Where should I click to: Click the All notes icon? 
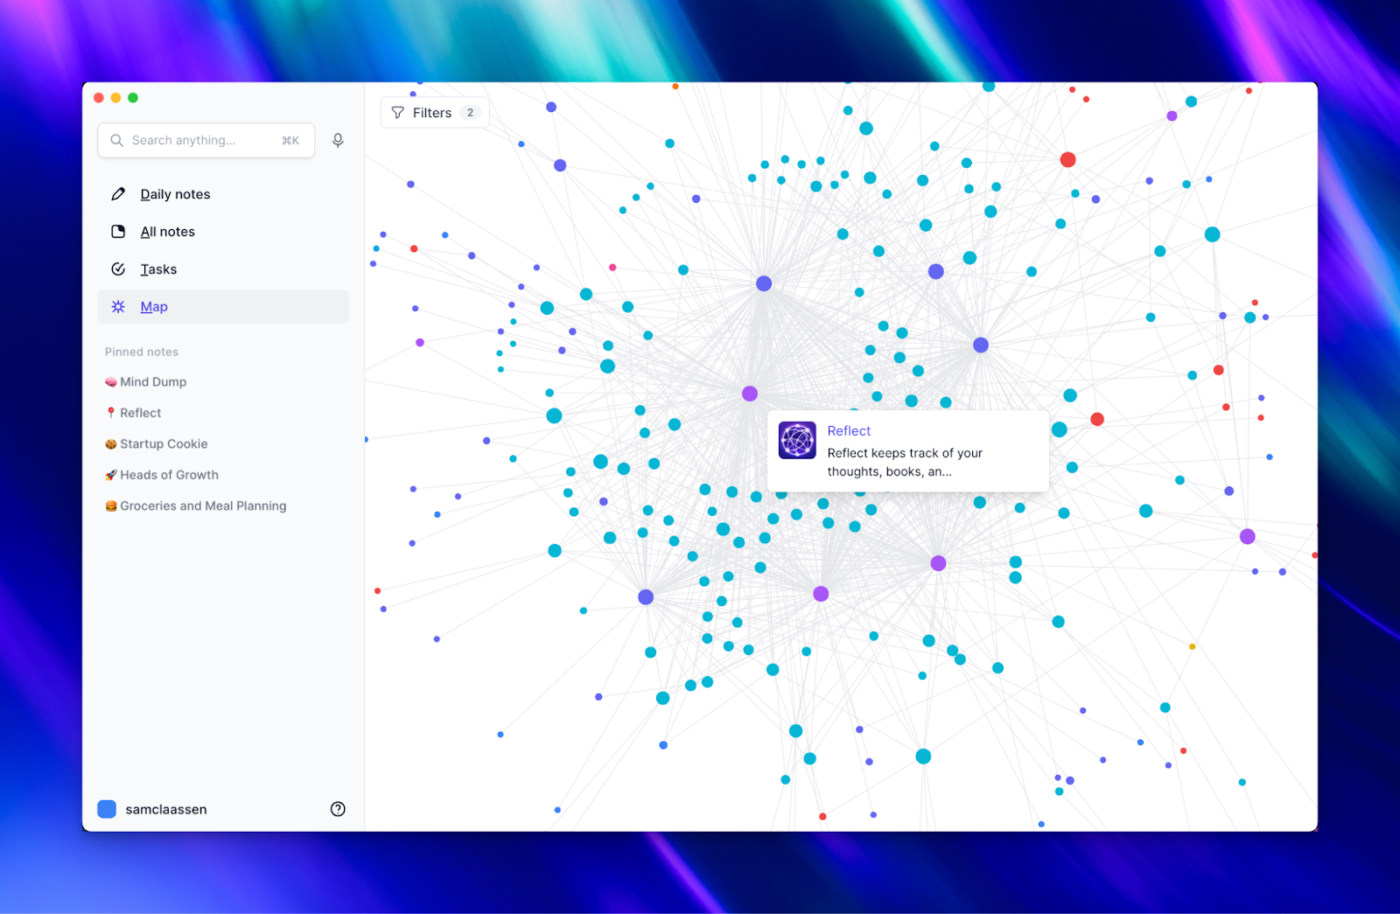[x=118, y=231]
